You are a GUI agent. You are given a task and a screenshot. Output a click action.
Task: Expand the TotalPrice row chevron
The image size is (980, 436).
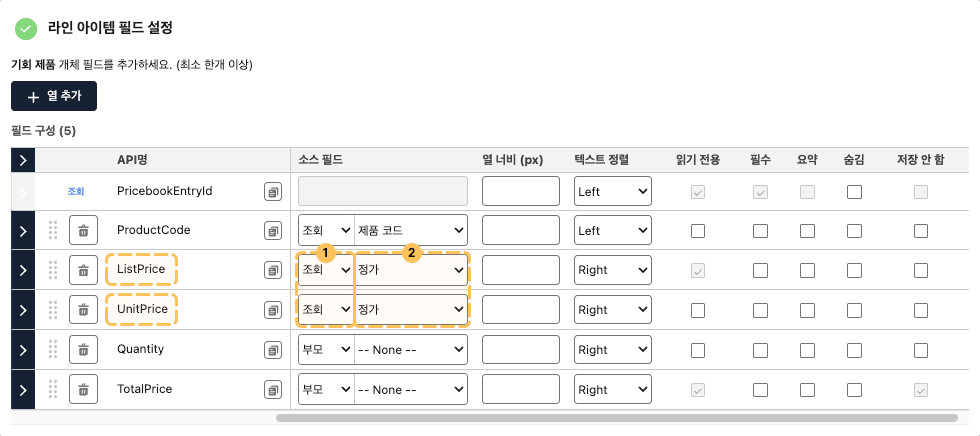coord(23,390)
